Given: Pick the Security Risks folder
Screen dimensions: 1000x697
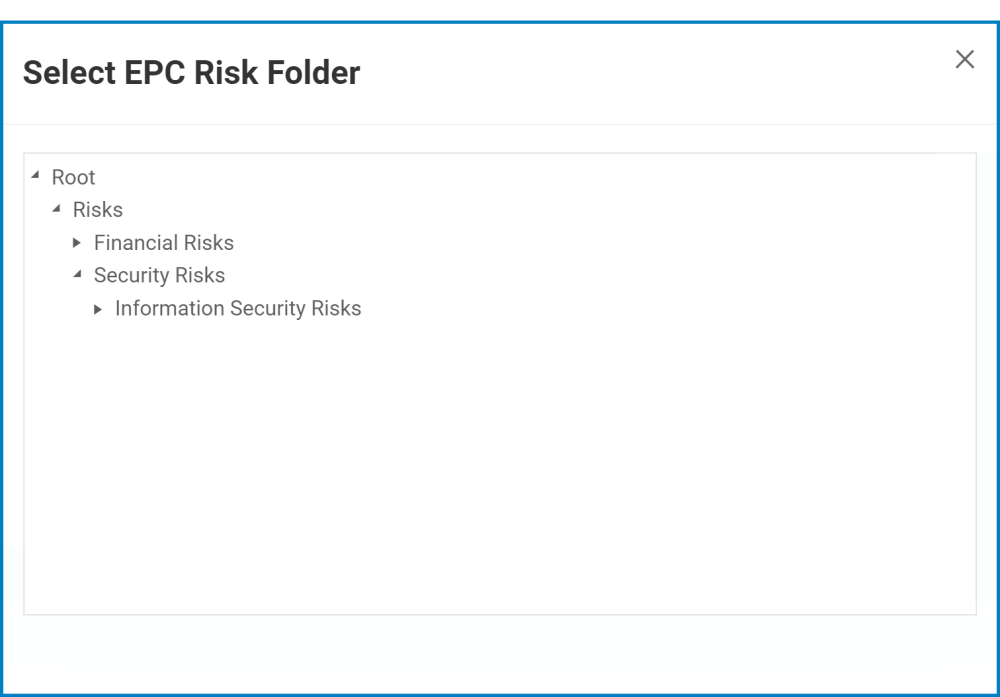Looking at the screenshot, I should tap(159, 276).
